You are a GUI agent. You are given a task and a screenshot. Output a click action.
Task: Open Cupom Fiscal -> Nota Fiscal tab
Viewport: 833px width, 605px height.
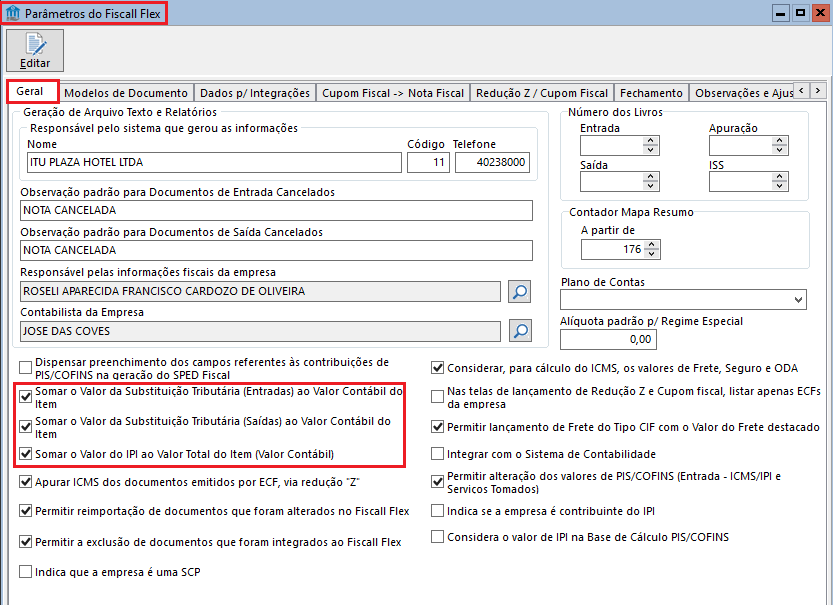point(393,93)
